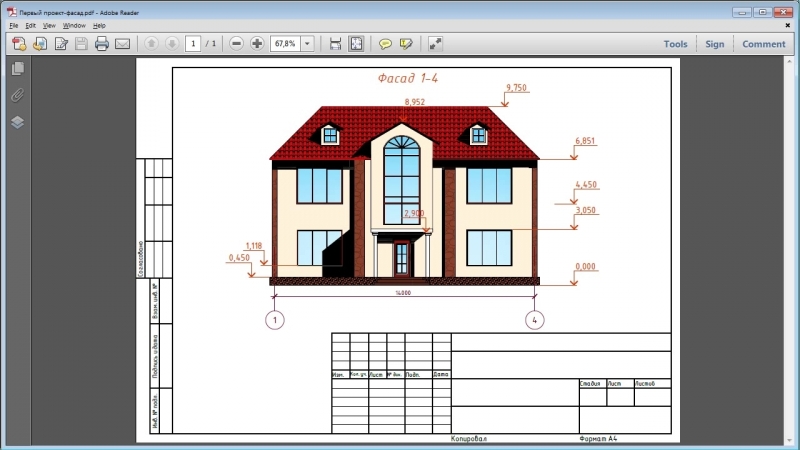Go to next page arrow
Screen dimensions: 800x450
tap(172, 44)
